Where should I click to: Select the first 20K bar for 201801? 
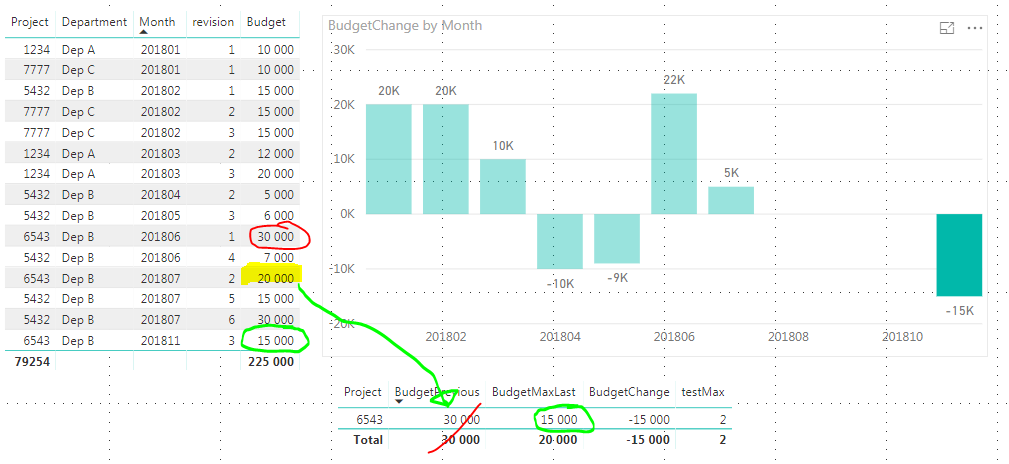[x=389, y=159]
